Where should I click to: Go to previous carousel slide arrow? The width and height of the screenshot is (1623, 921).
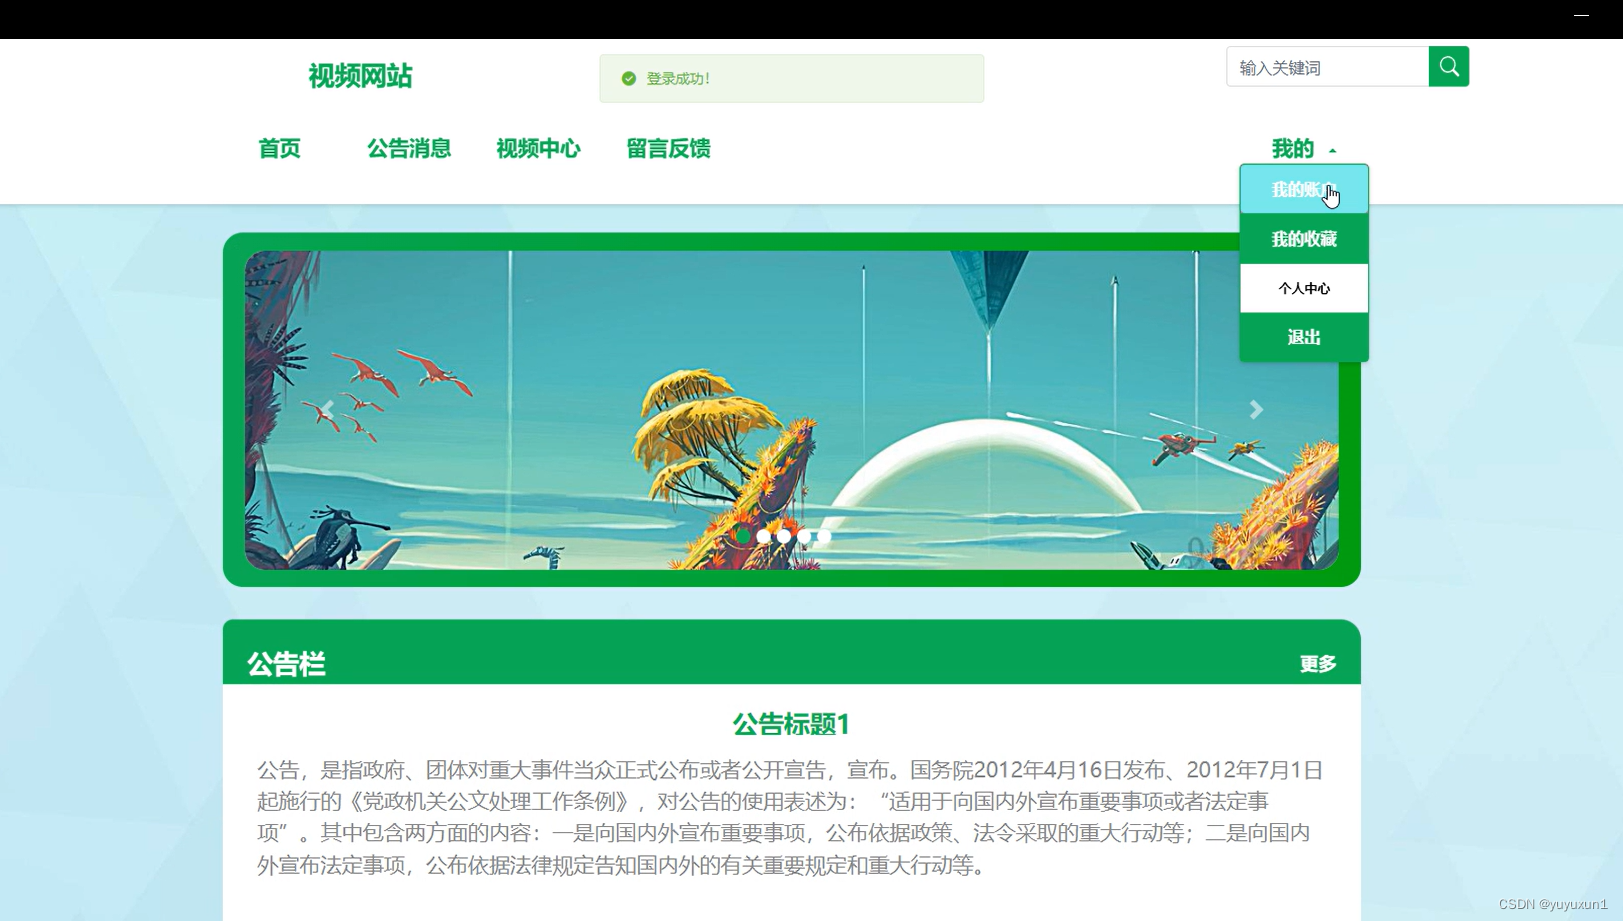pos(327,409)
